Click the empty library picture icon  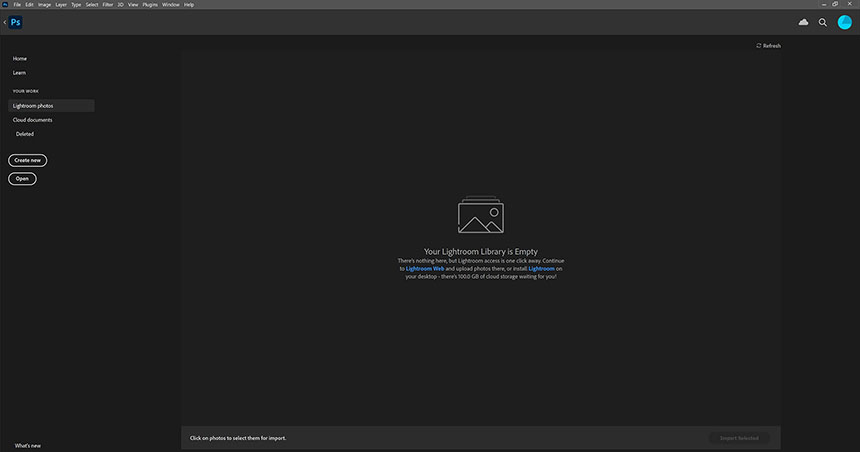coord(480,214)
